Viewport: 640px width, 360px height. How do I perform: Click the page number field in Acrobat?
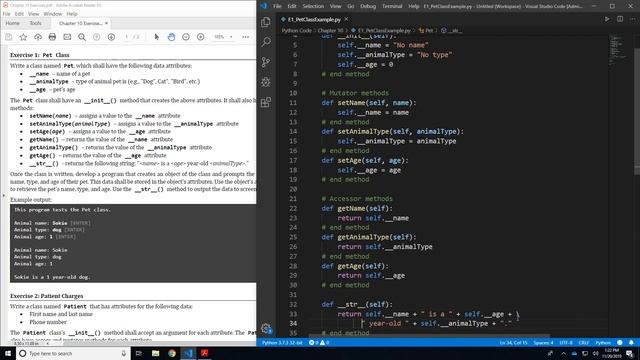(x=127, y=37)
